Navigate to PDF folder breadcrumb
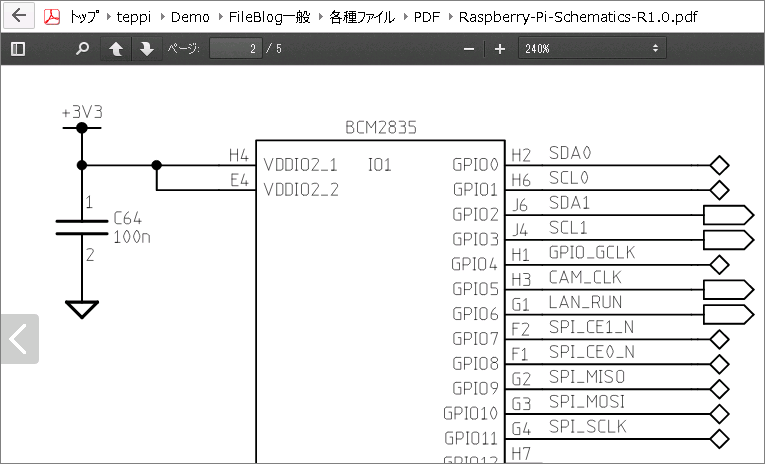This screenshot has height=464, width=765. 427,17
